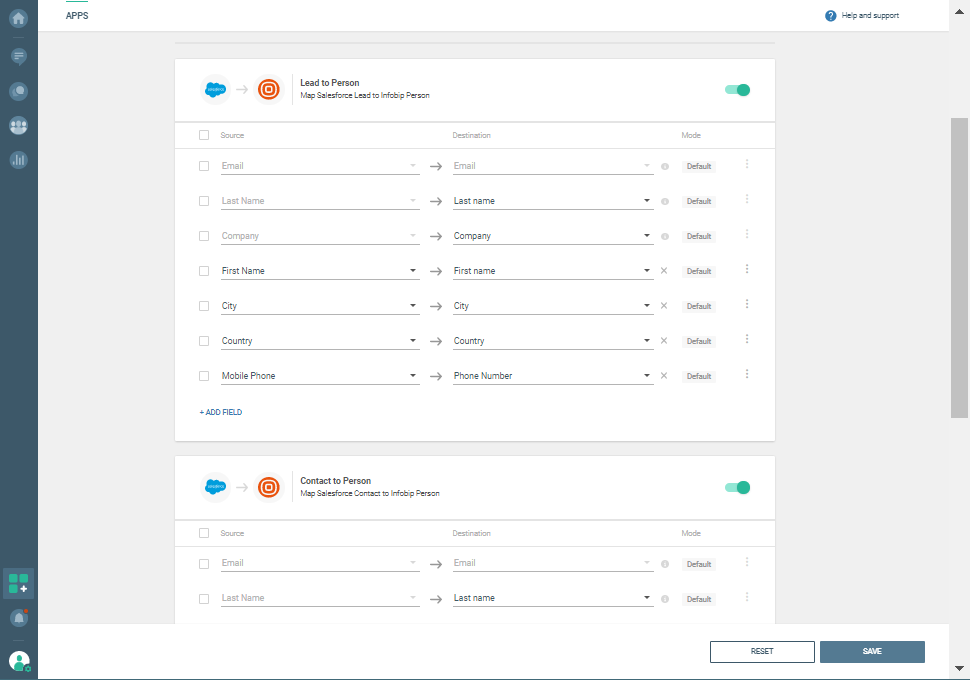Image resolution: width=970 pixels, height=680 pixels.
Task: Open the Analytics icon in the sidebar
Action: click(x=18, y=160)
